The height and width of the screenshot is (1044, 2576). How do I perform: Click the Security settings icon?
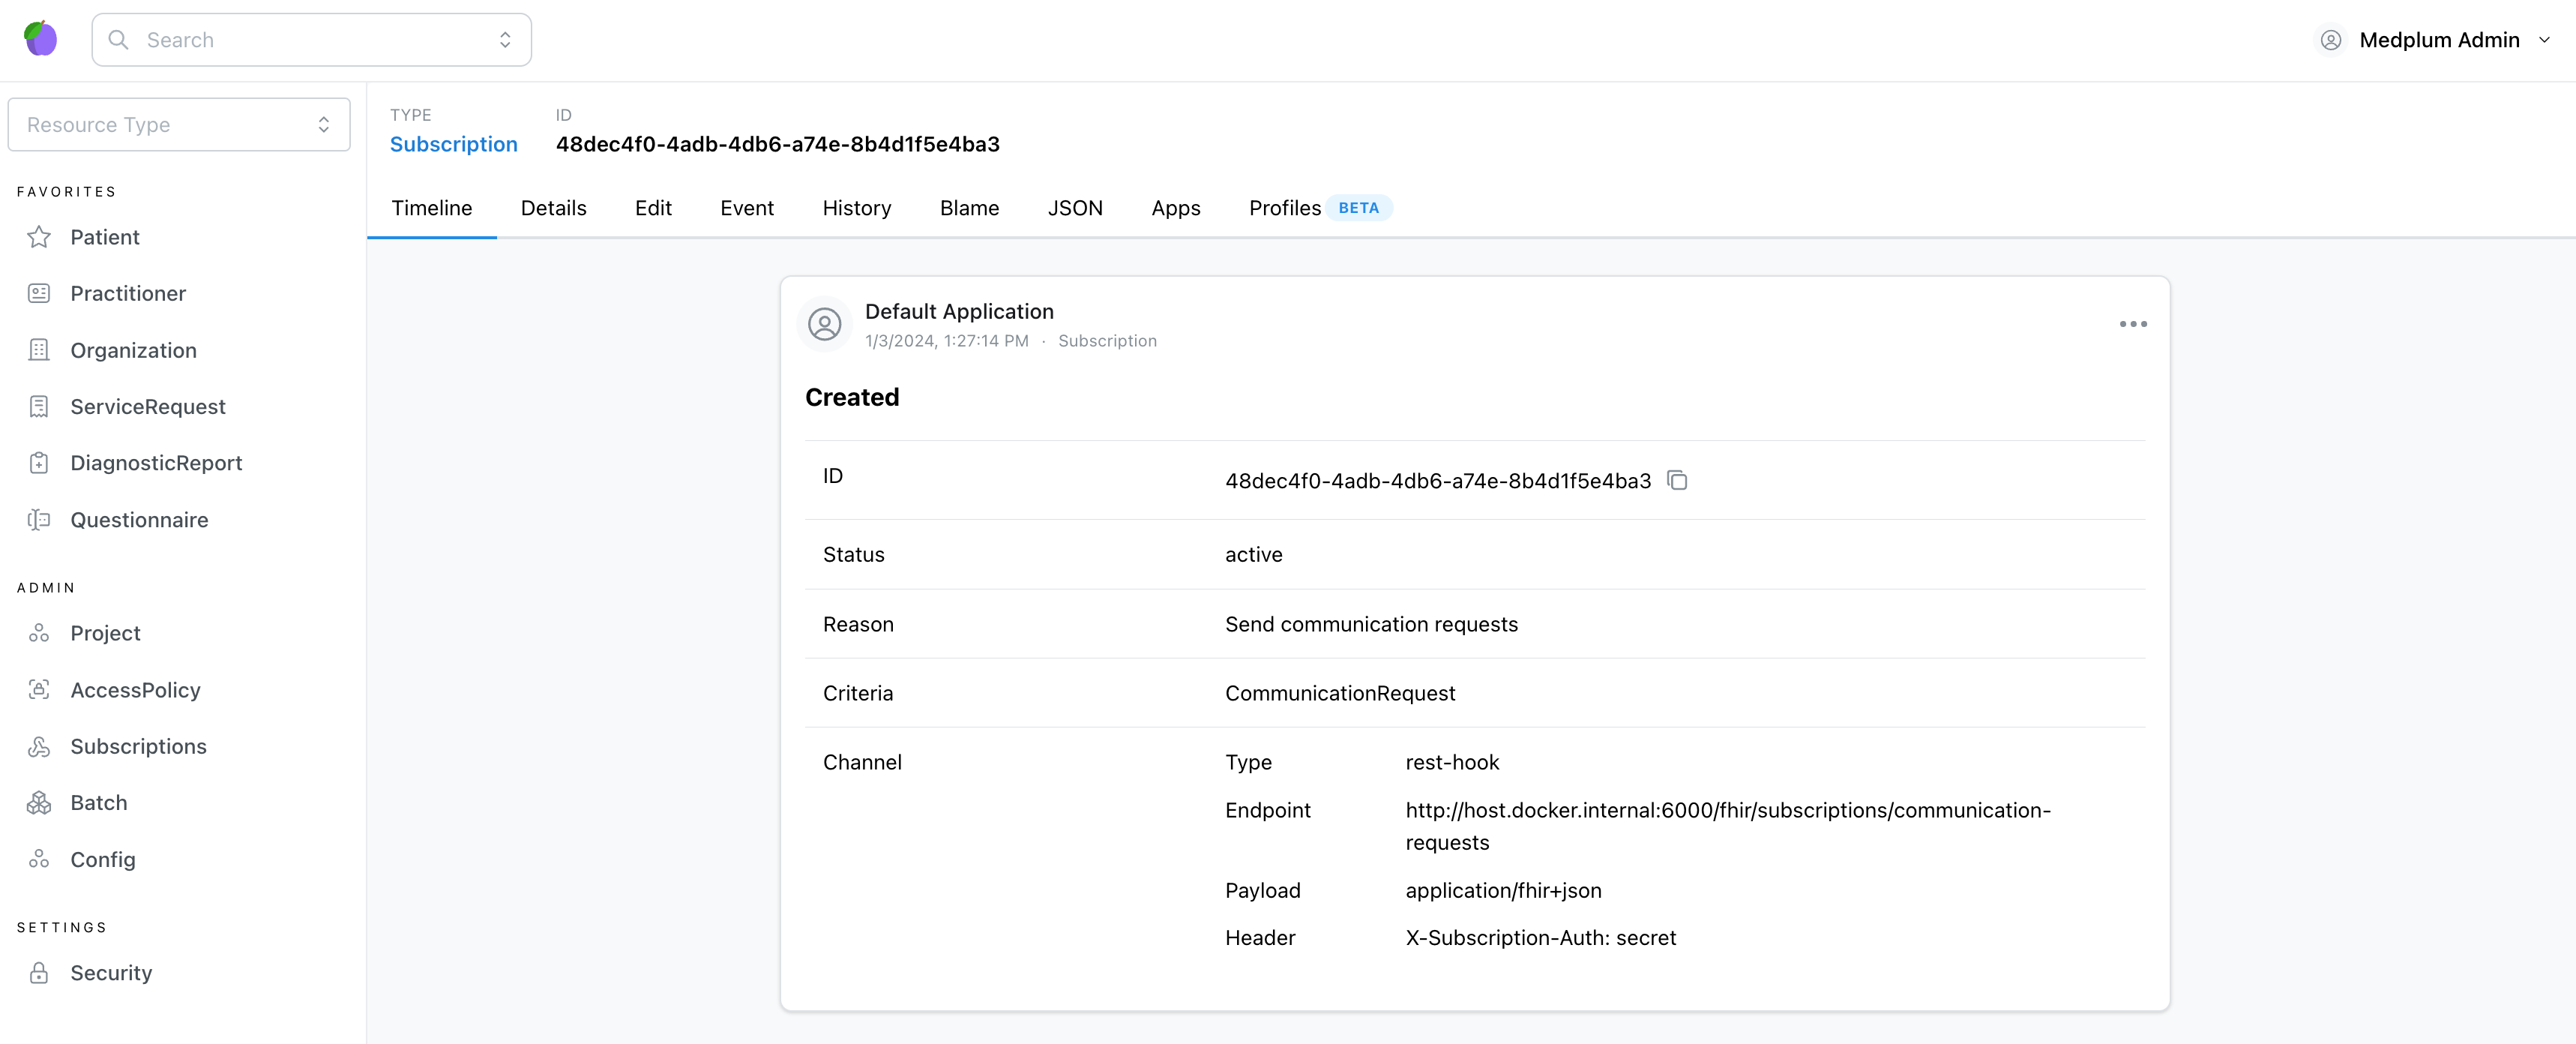point(40,972)
